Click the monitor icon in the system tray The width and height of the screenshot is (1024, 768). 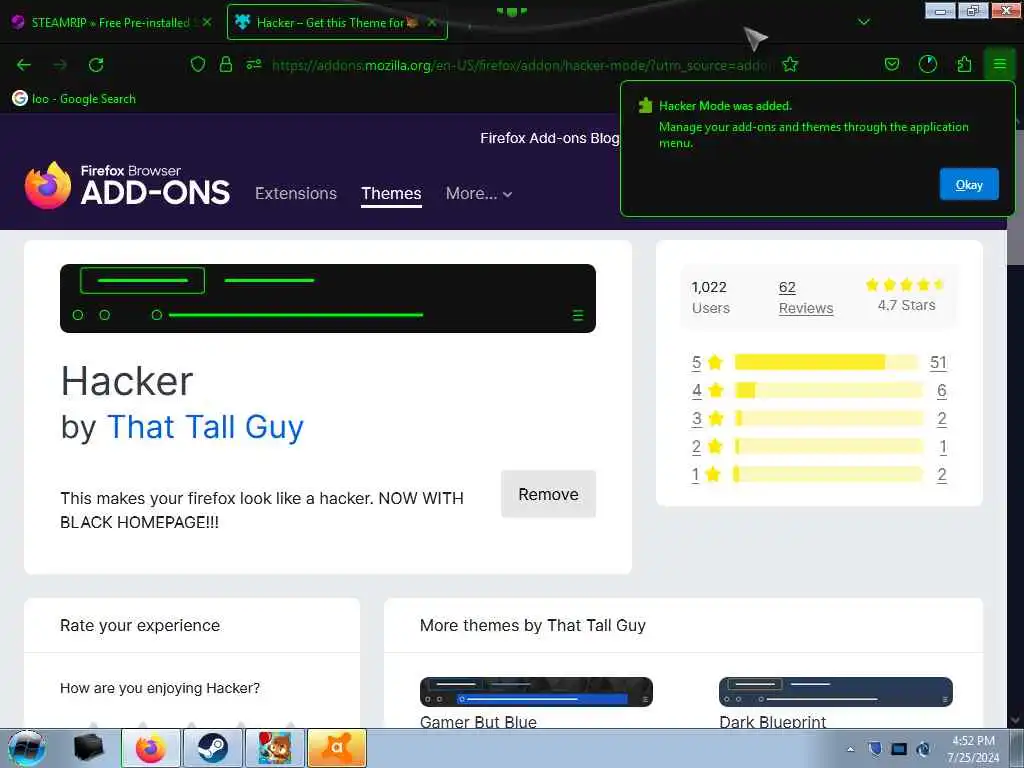click(x=899, y=749)
